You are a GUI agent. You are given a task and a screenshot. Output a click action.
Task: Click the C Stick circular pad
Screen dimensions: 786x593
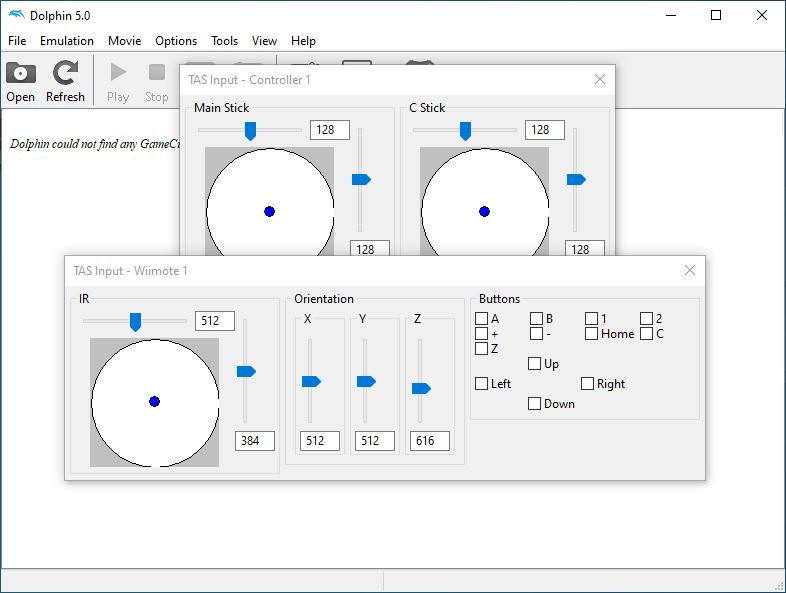pos(484,202)
